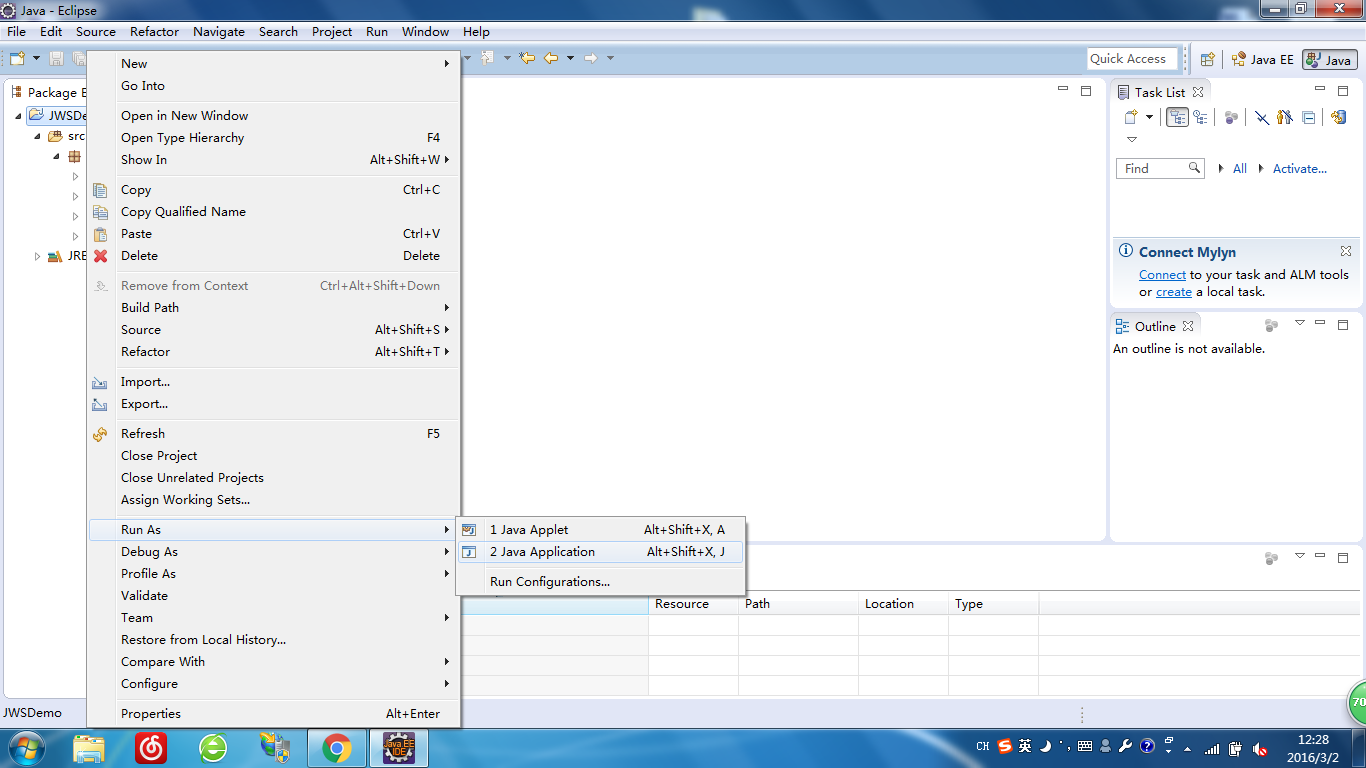Viewport: 1366px width, 768px height.
Task: Minimize the editor area
Action: 1063,90
